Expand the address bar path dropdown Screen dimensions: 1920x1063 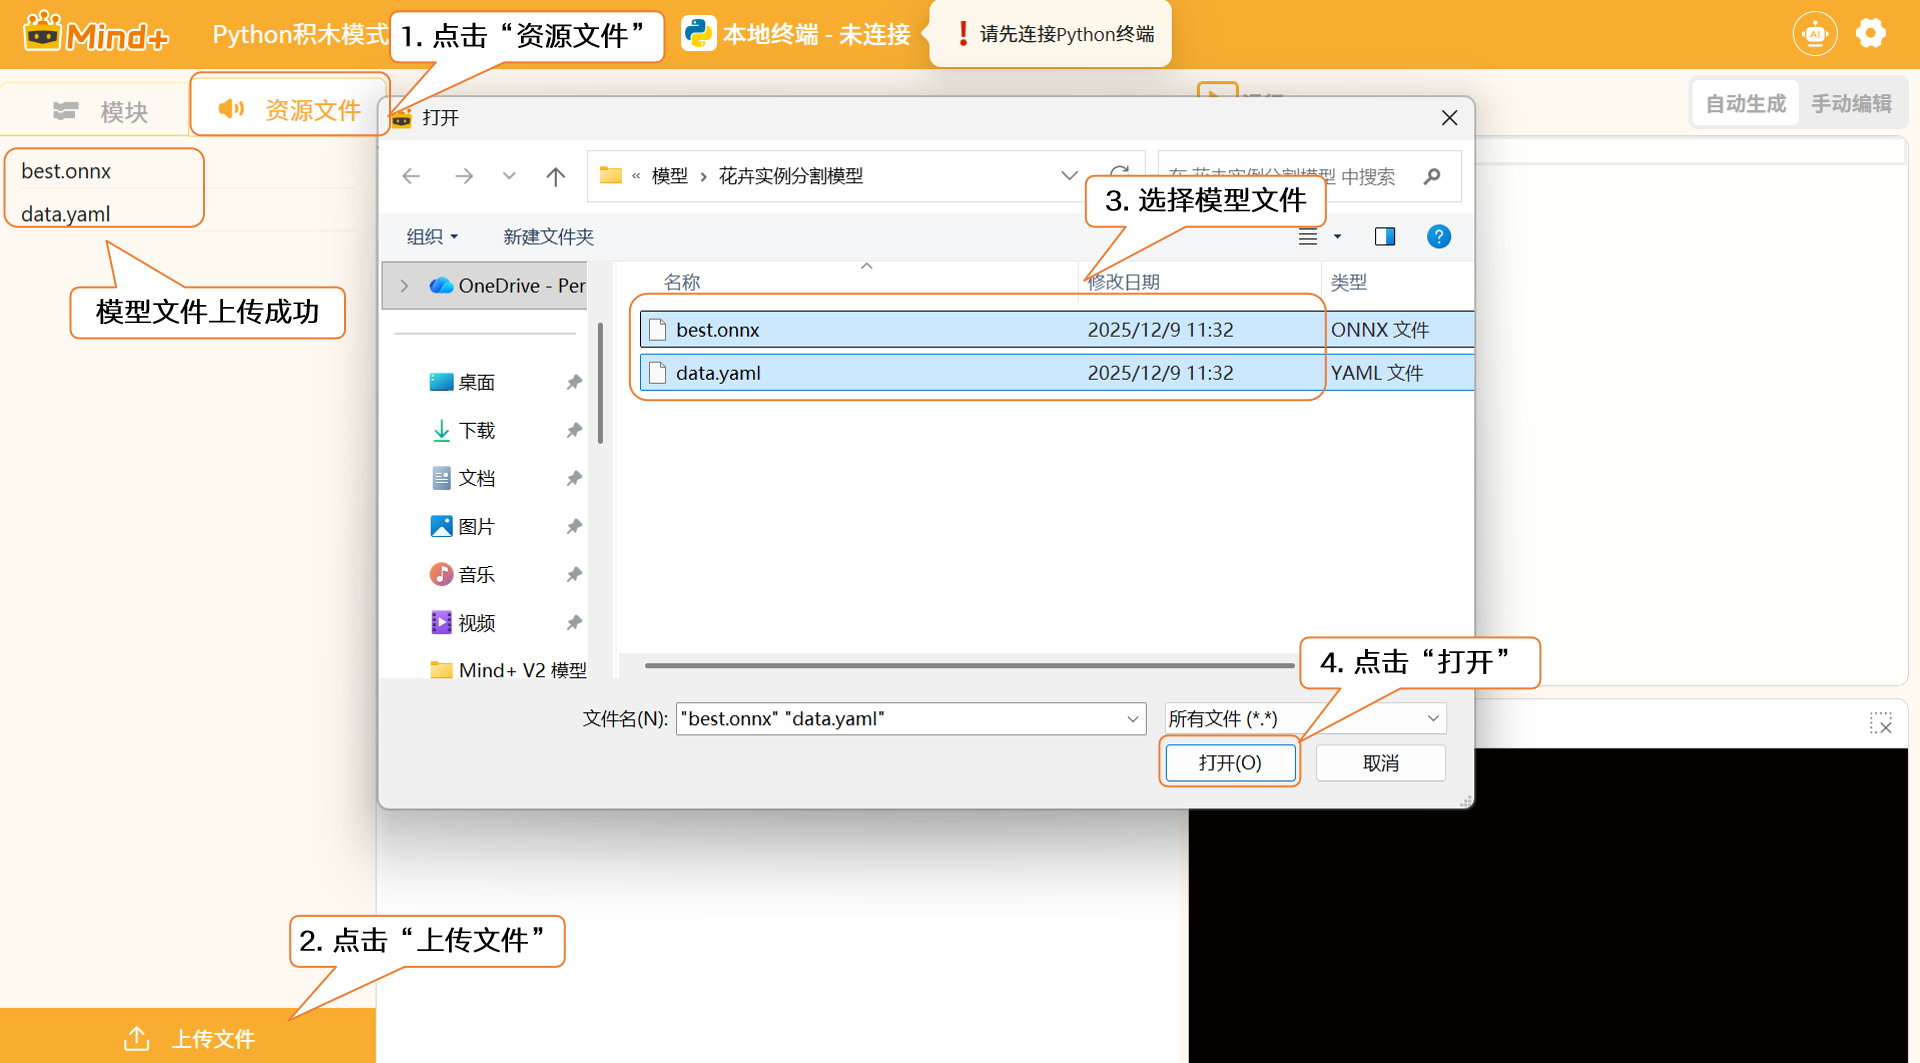pyautogui.click(x=1068, y=176)
